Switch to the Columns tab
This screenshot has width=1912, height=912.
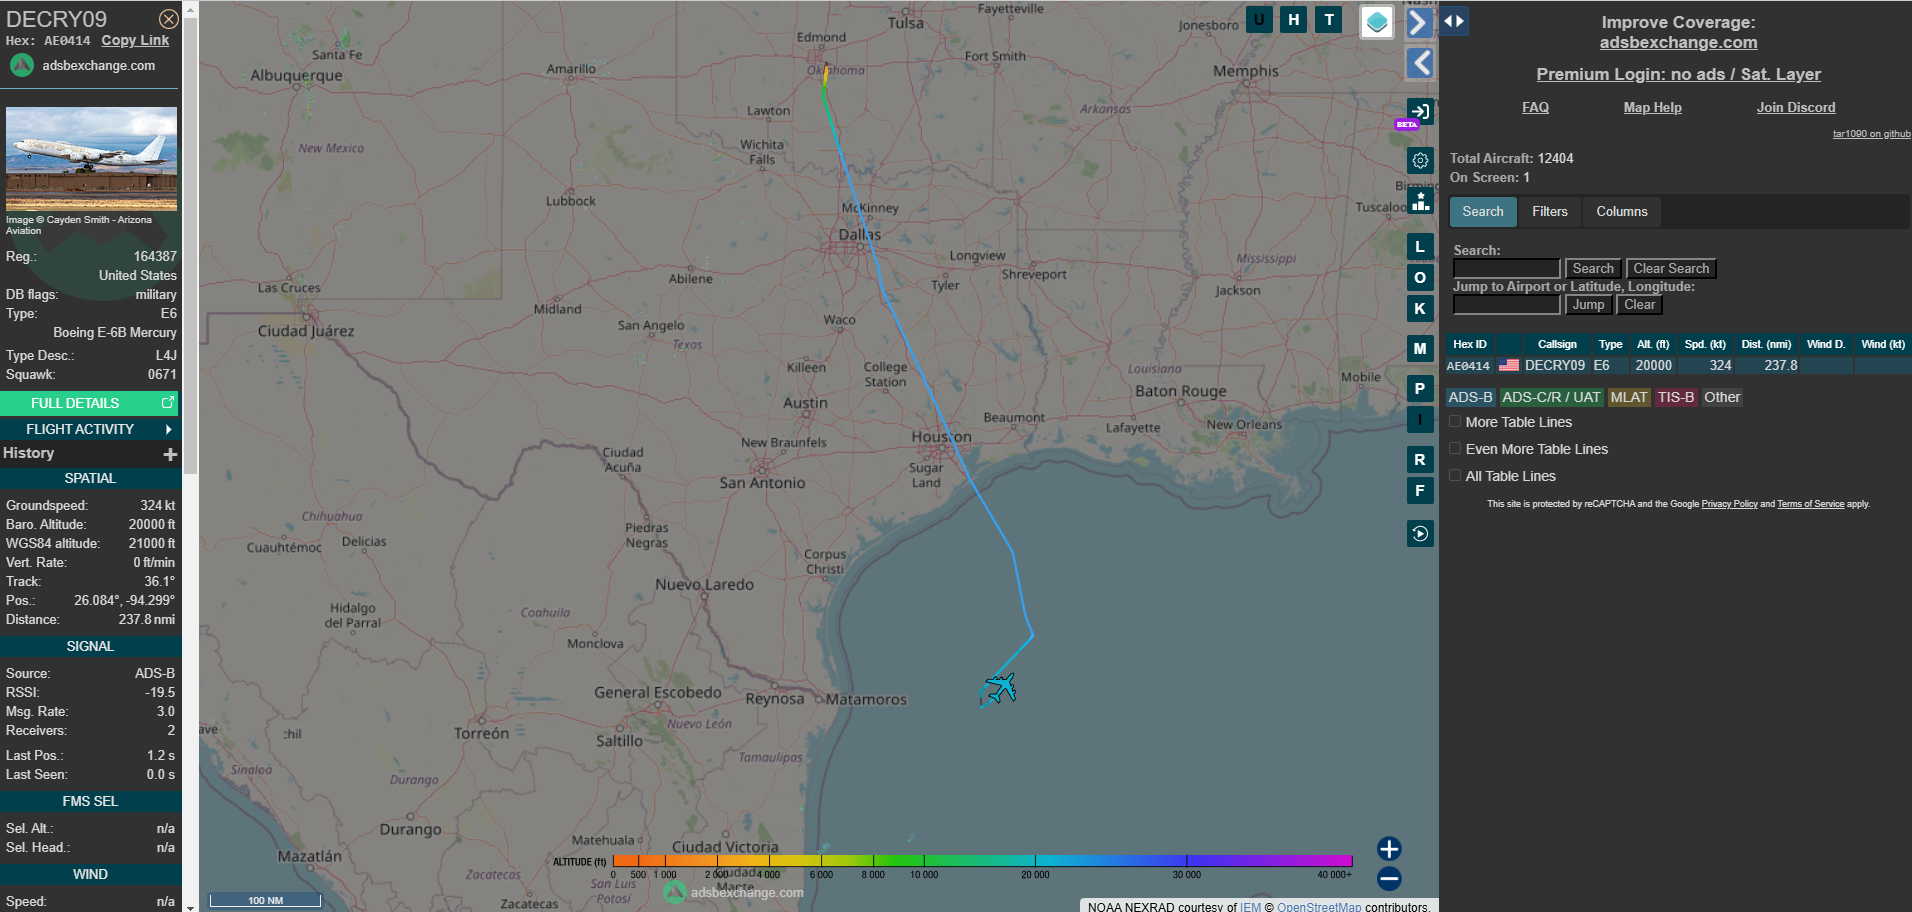point(1622,211)
